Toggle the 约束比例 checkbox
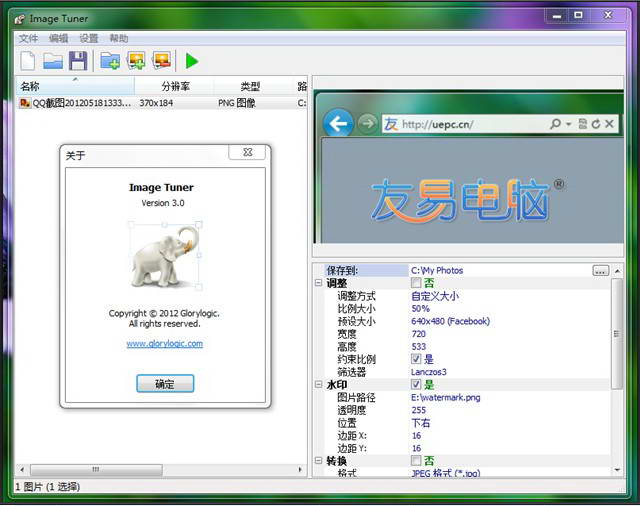This screenshot has height=506, width=640. 416,359
